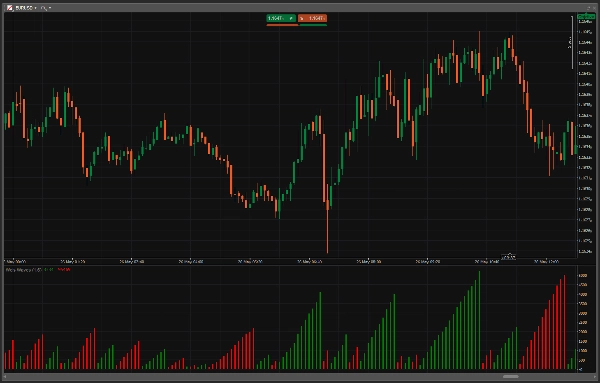Click the green current price tag on price axis
Image resolution: width=600 pixels, height=383 pixels.
click(x=586, y=16)
